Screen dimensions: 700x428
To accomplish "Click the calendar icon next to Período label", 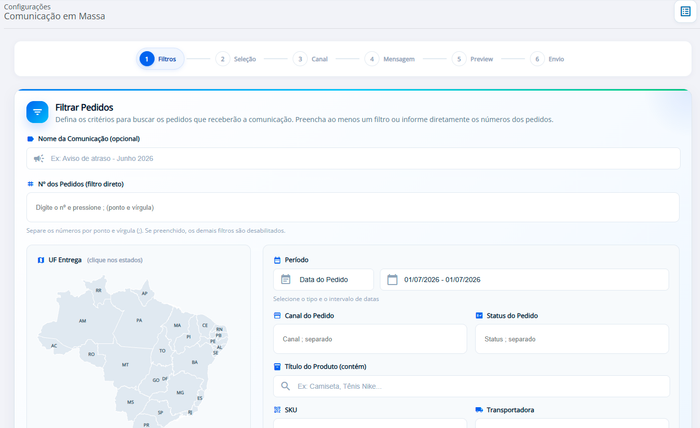I will click(x=277, y=260).
